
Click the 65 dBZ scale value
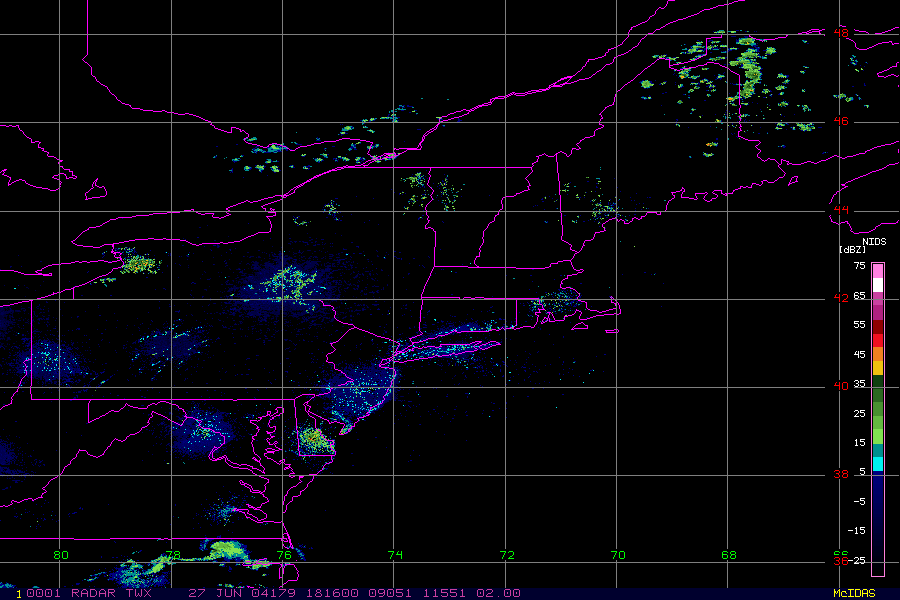[x=859, y=295]
